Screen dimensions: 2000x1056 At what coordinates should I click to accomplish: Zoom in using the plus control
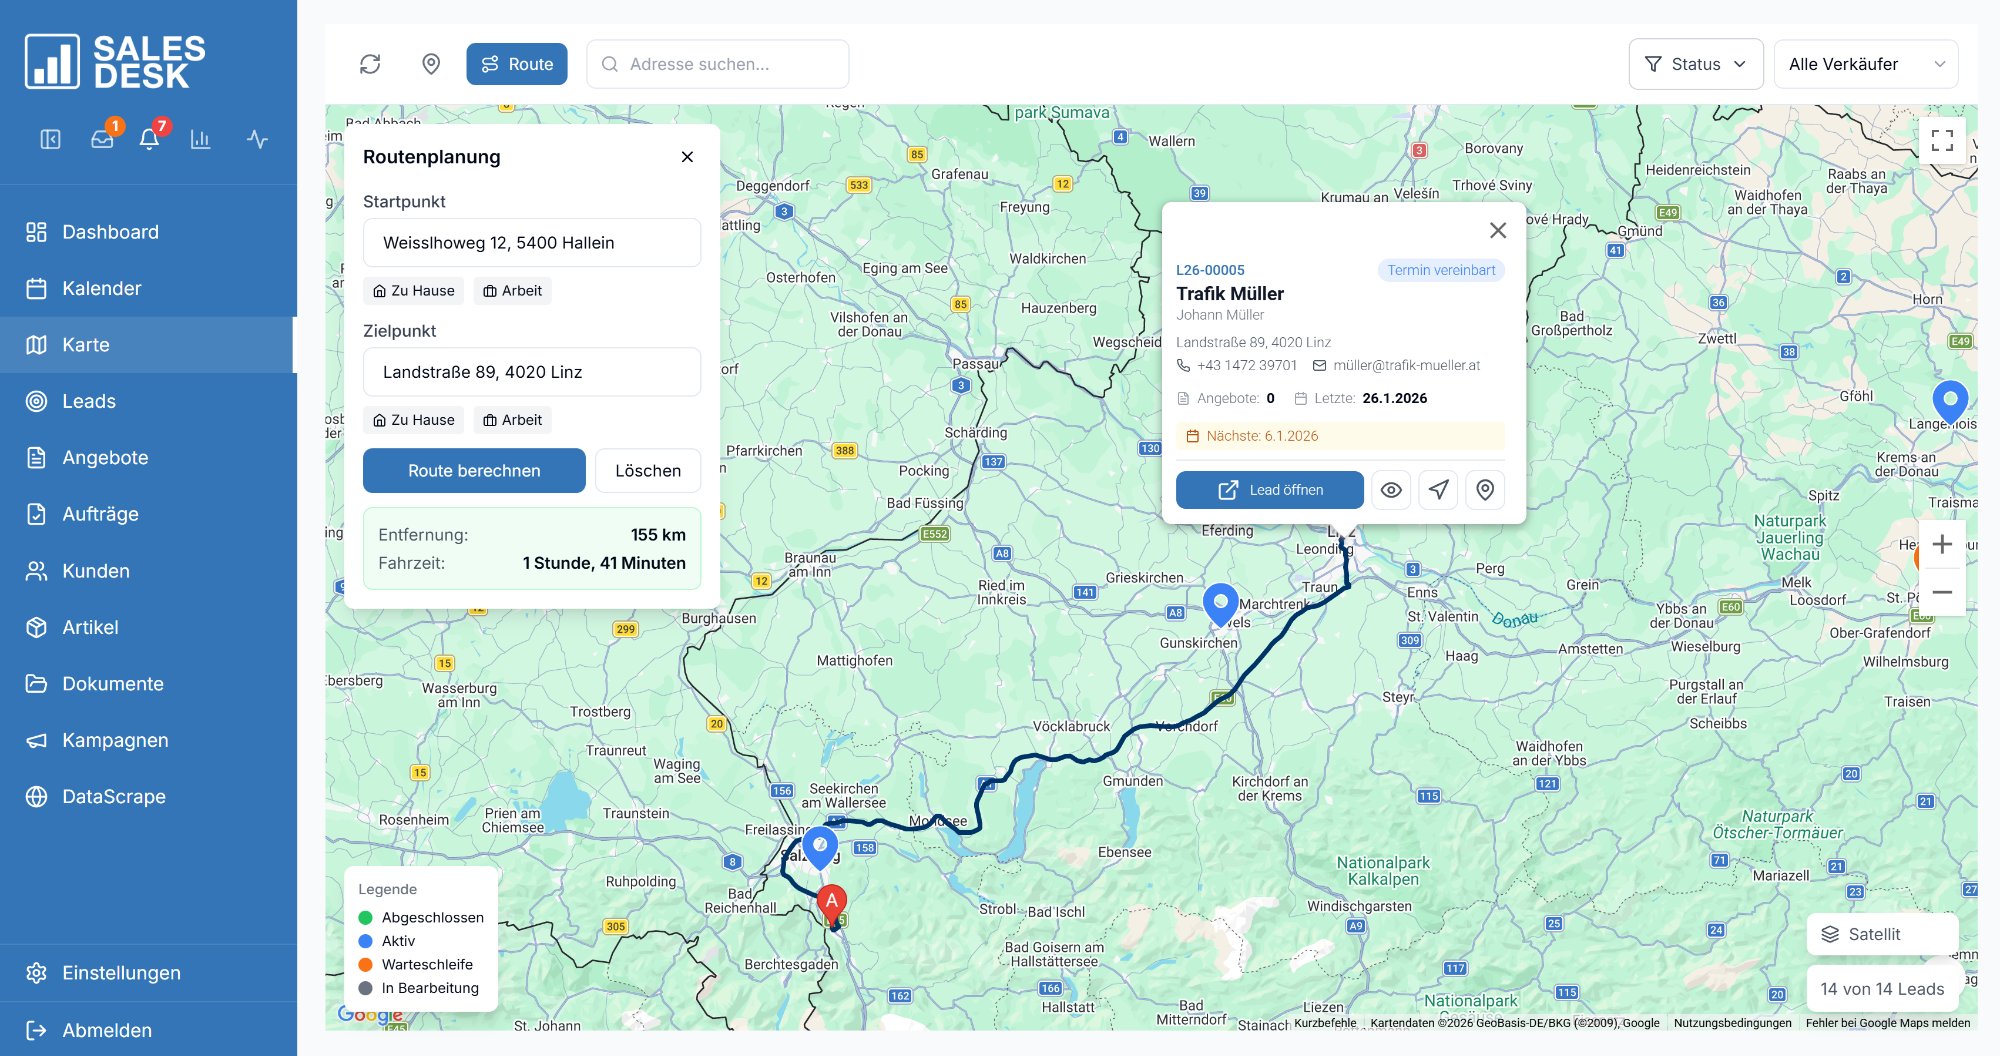pos(1942,543)
